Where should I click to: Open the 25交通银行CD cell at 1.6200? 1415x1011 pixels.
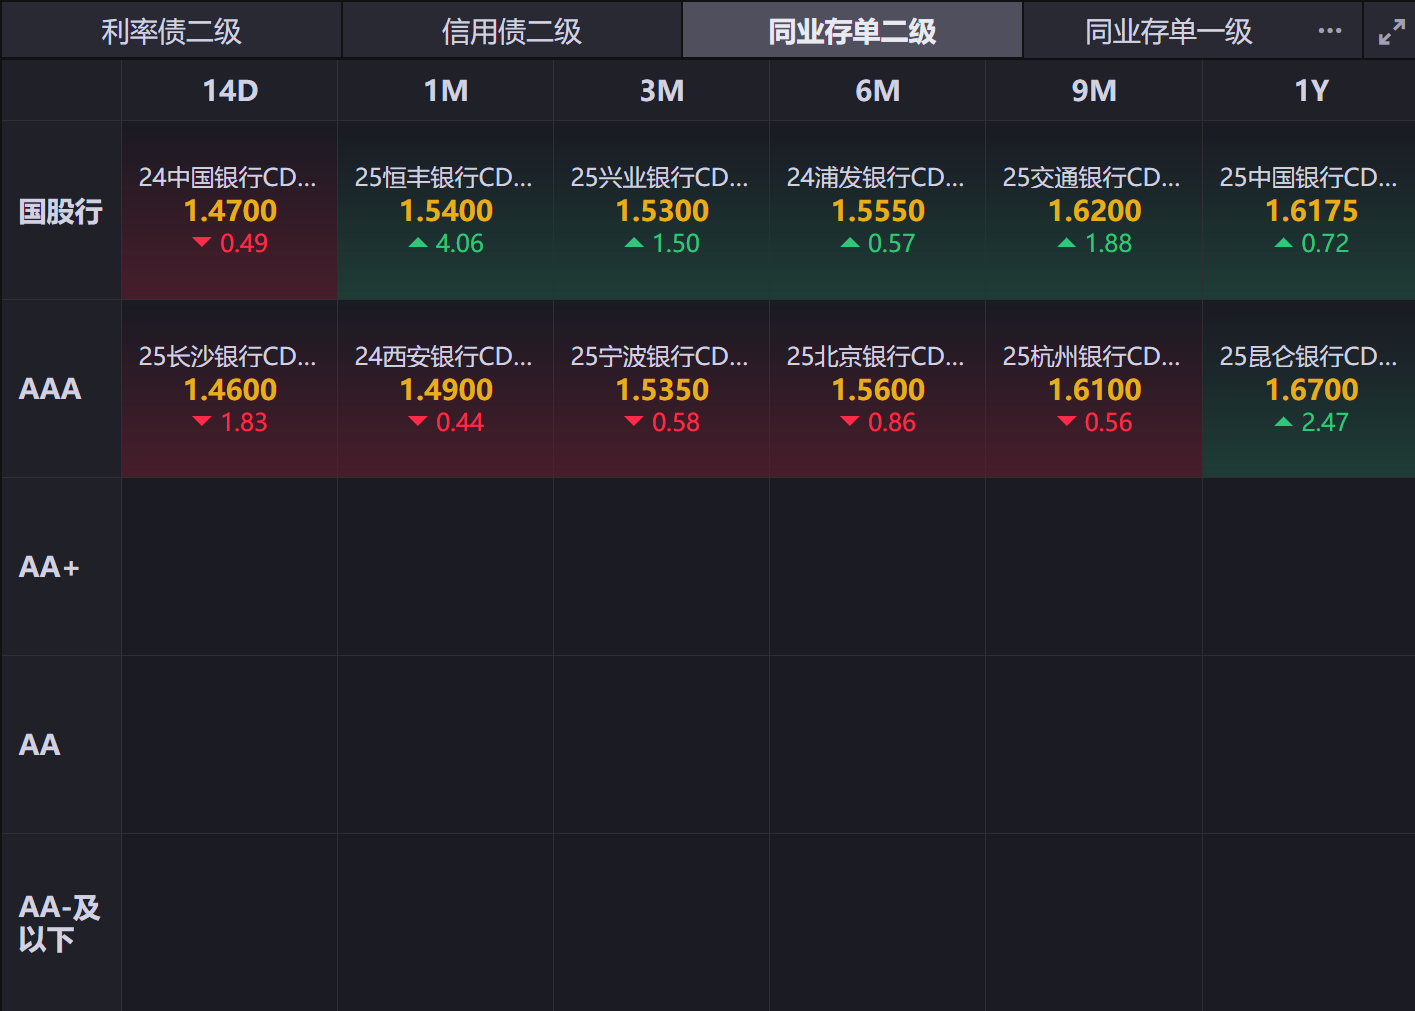(1094, 211)
